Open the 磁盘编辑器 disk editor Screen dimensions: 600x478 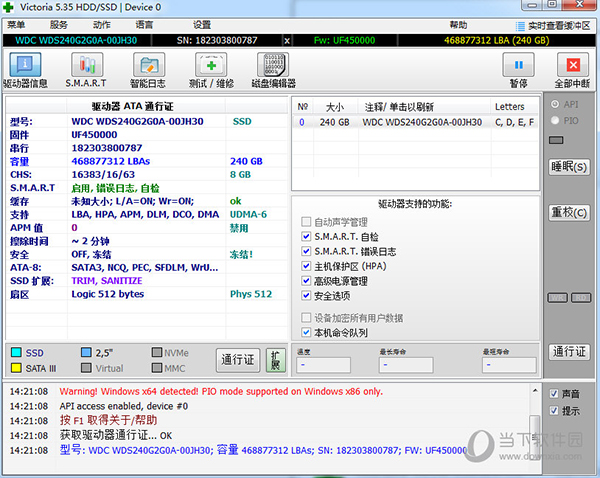click(x=276, y=67)
